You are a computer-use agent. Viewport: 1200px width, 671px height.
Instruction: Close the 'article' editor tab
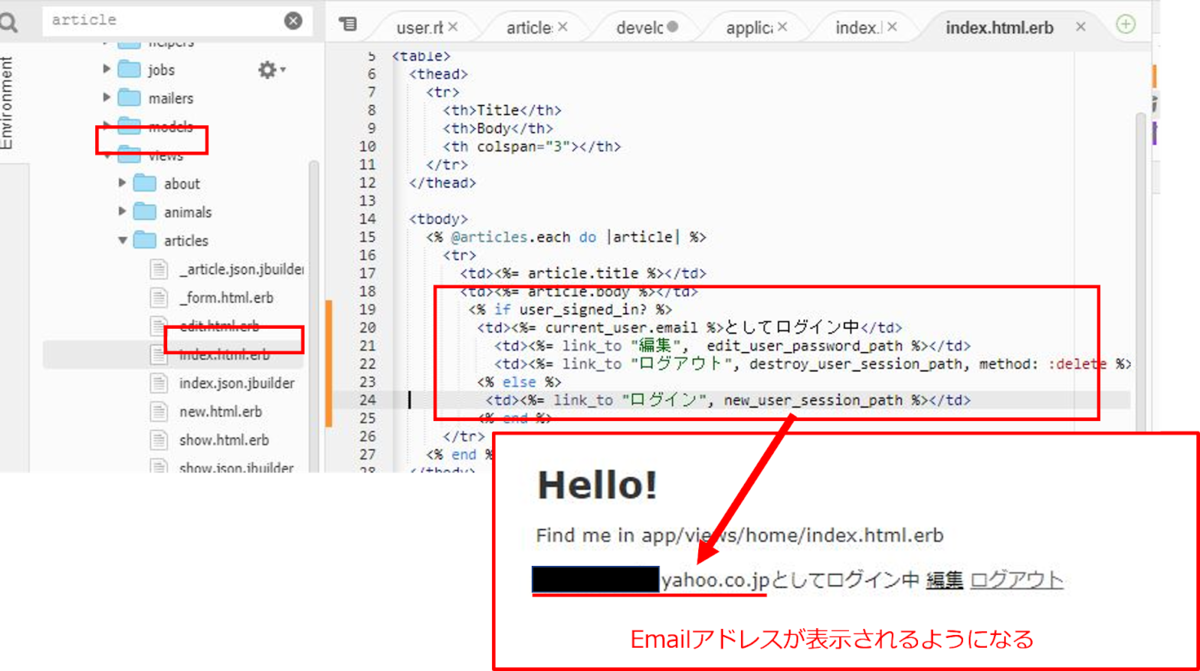562,27
